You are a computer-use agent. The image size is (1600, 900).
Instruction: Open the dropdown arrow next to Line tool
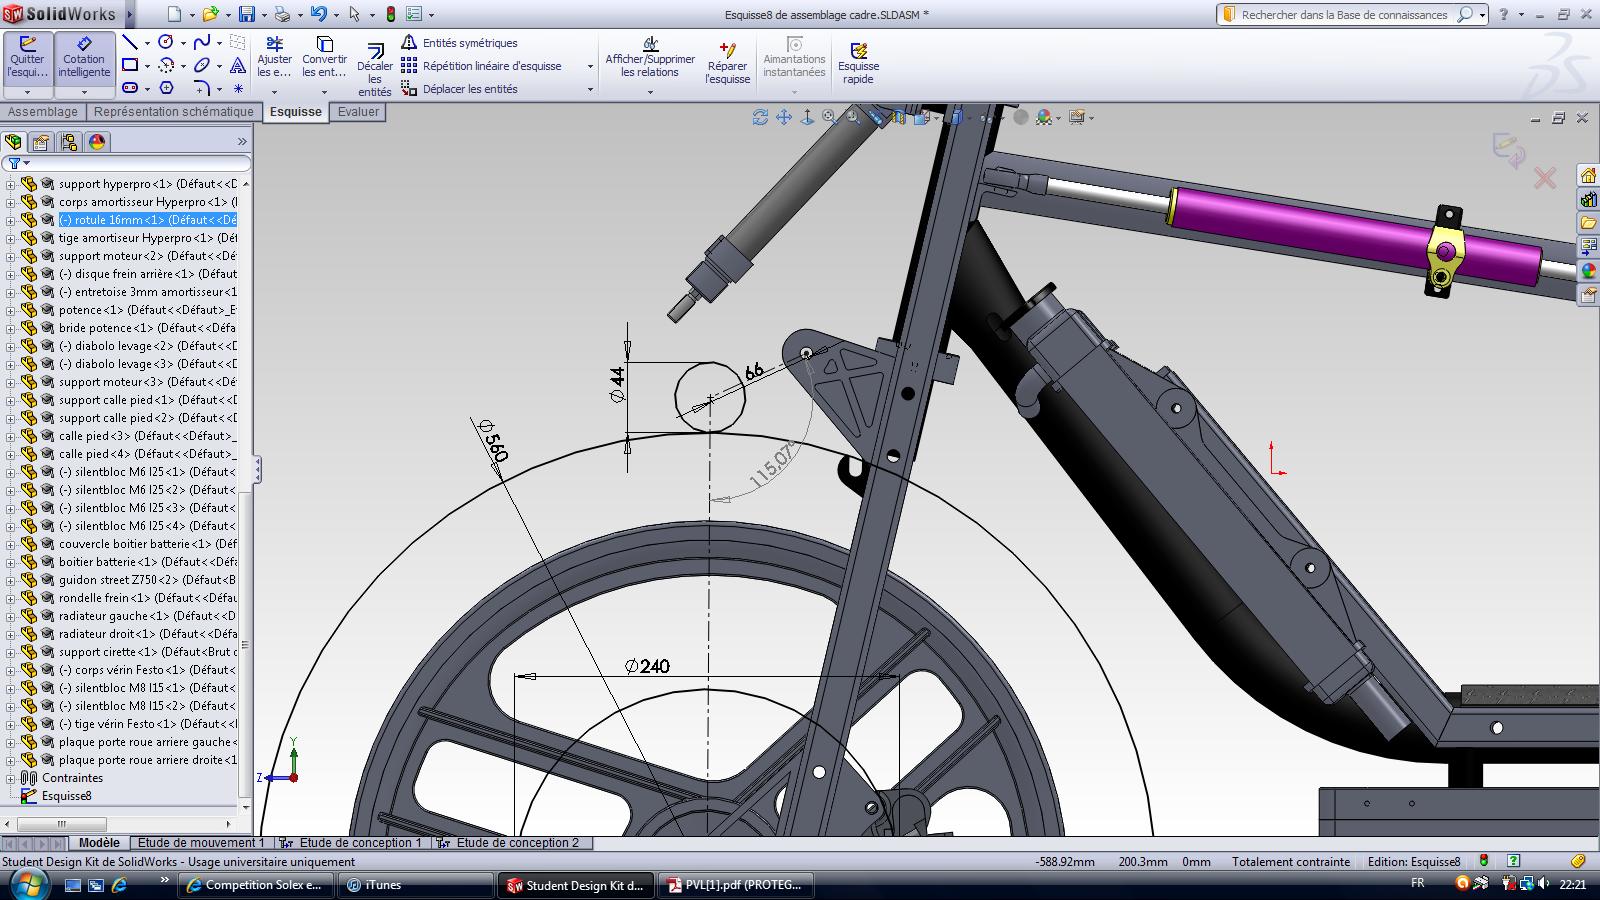(147, 43)
